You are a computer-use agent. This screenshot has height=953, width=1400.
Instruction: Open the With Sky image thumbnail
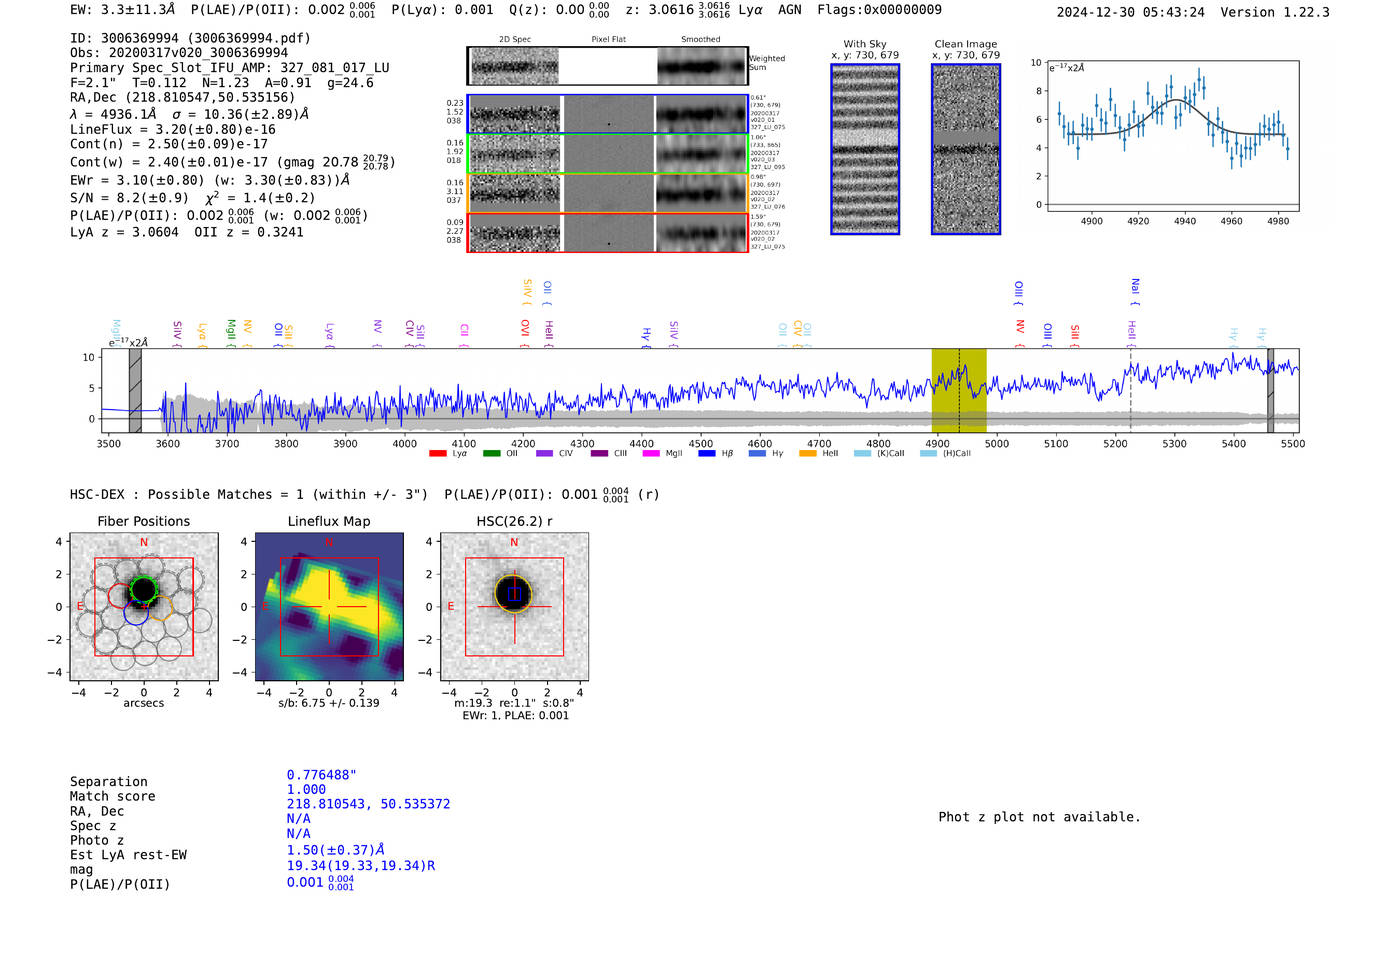tap(865, 149)
